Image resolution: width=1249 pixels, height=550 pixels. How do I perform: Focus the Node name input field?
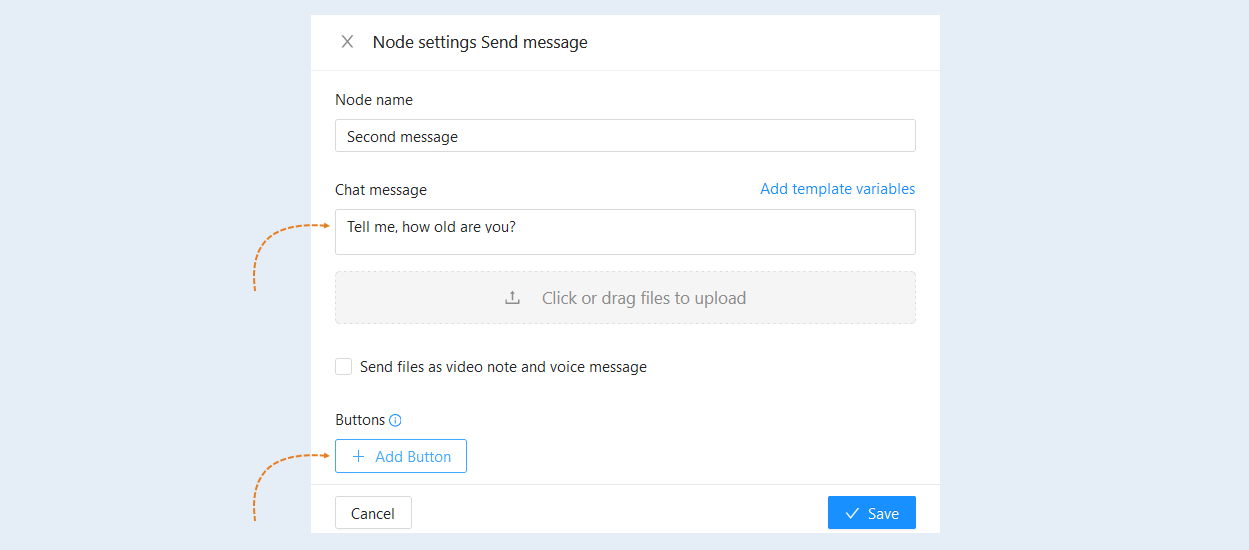pos(625,136)
